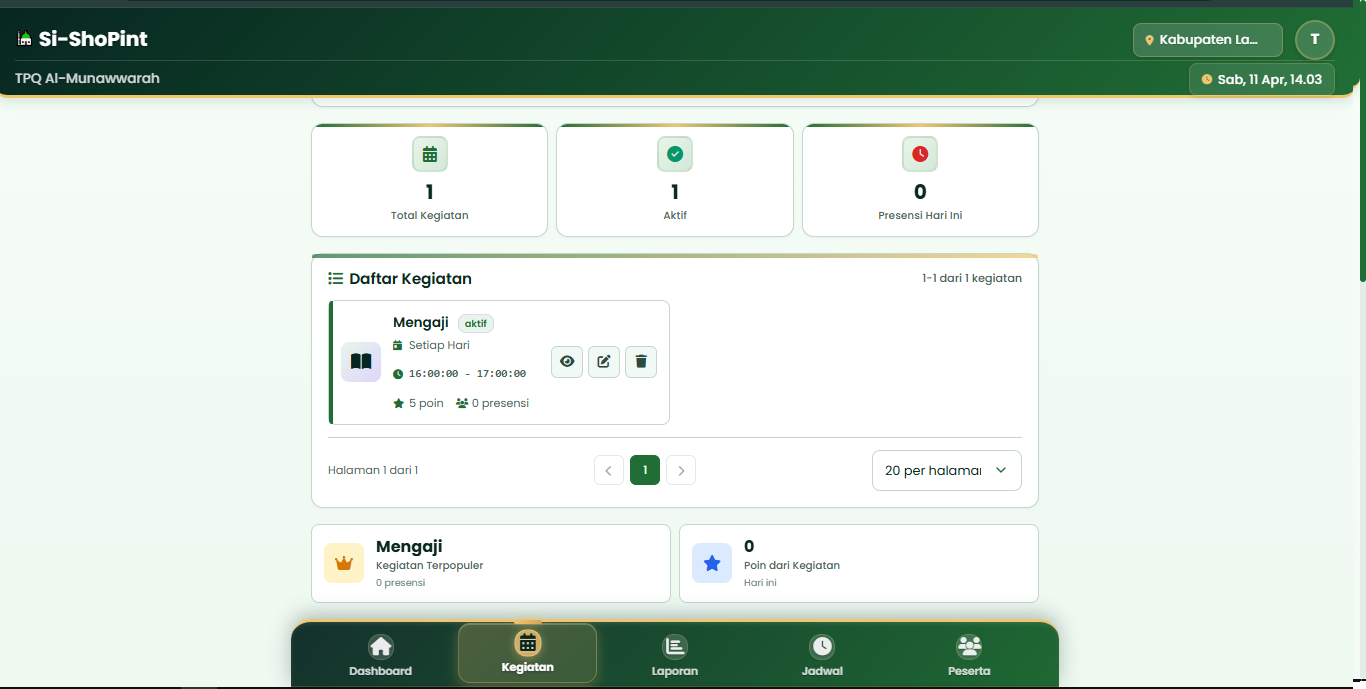1366x689 pixels.
Task: Go to next page with right chevron
Action: coord(681,470)
